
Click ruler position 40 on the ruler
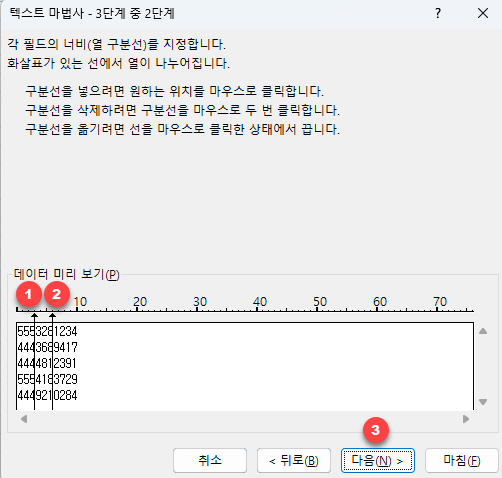(260, 302)
